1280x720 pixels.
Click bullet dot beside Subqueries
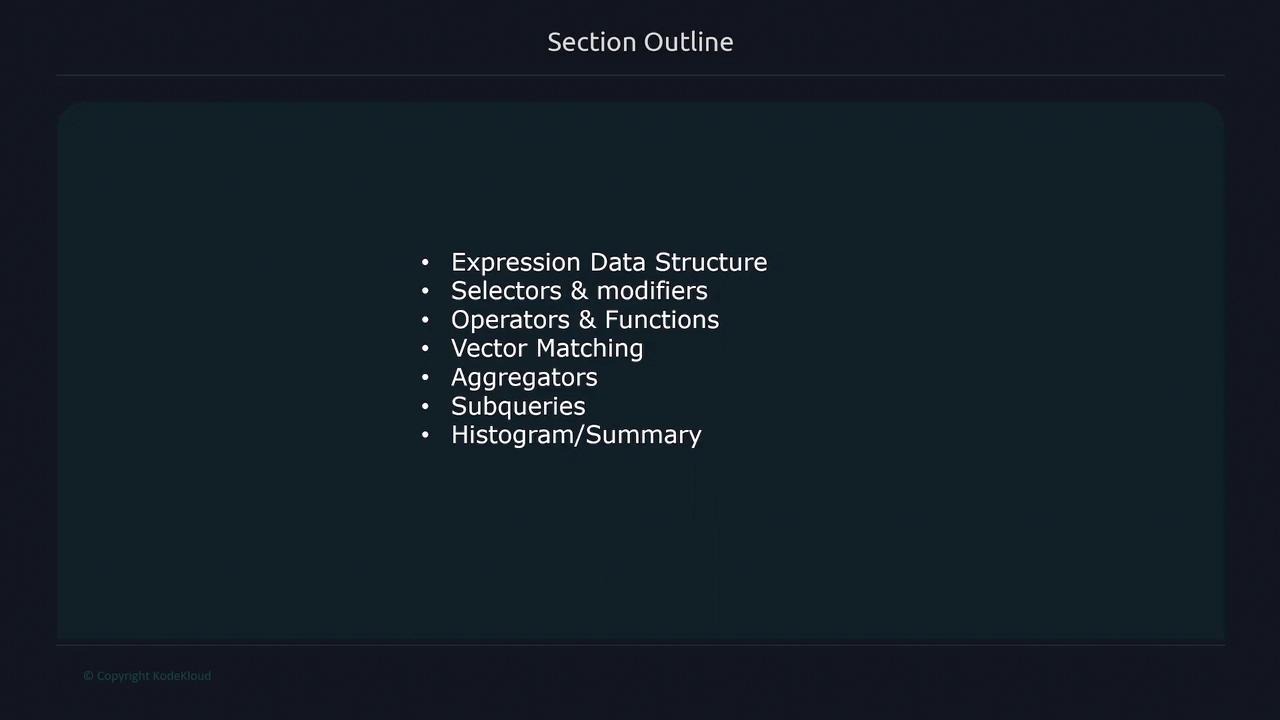425,407
